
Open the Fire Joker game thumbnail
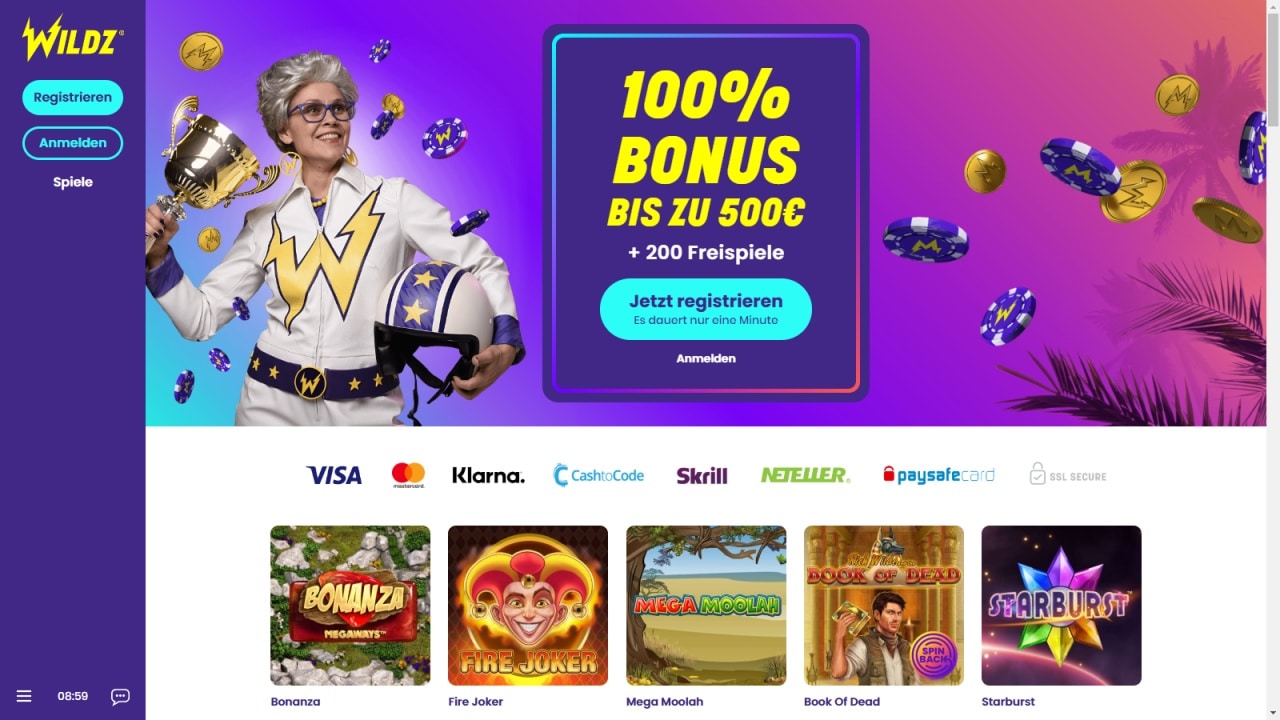pos(528,605)
